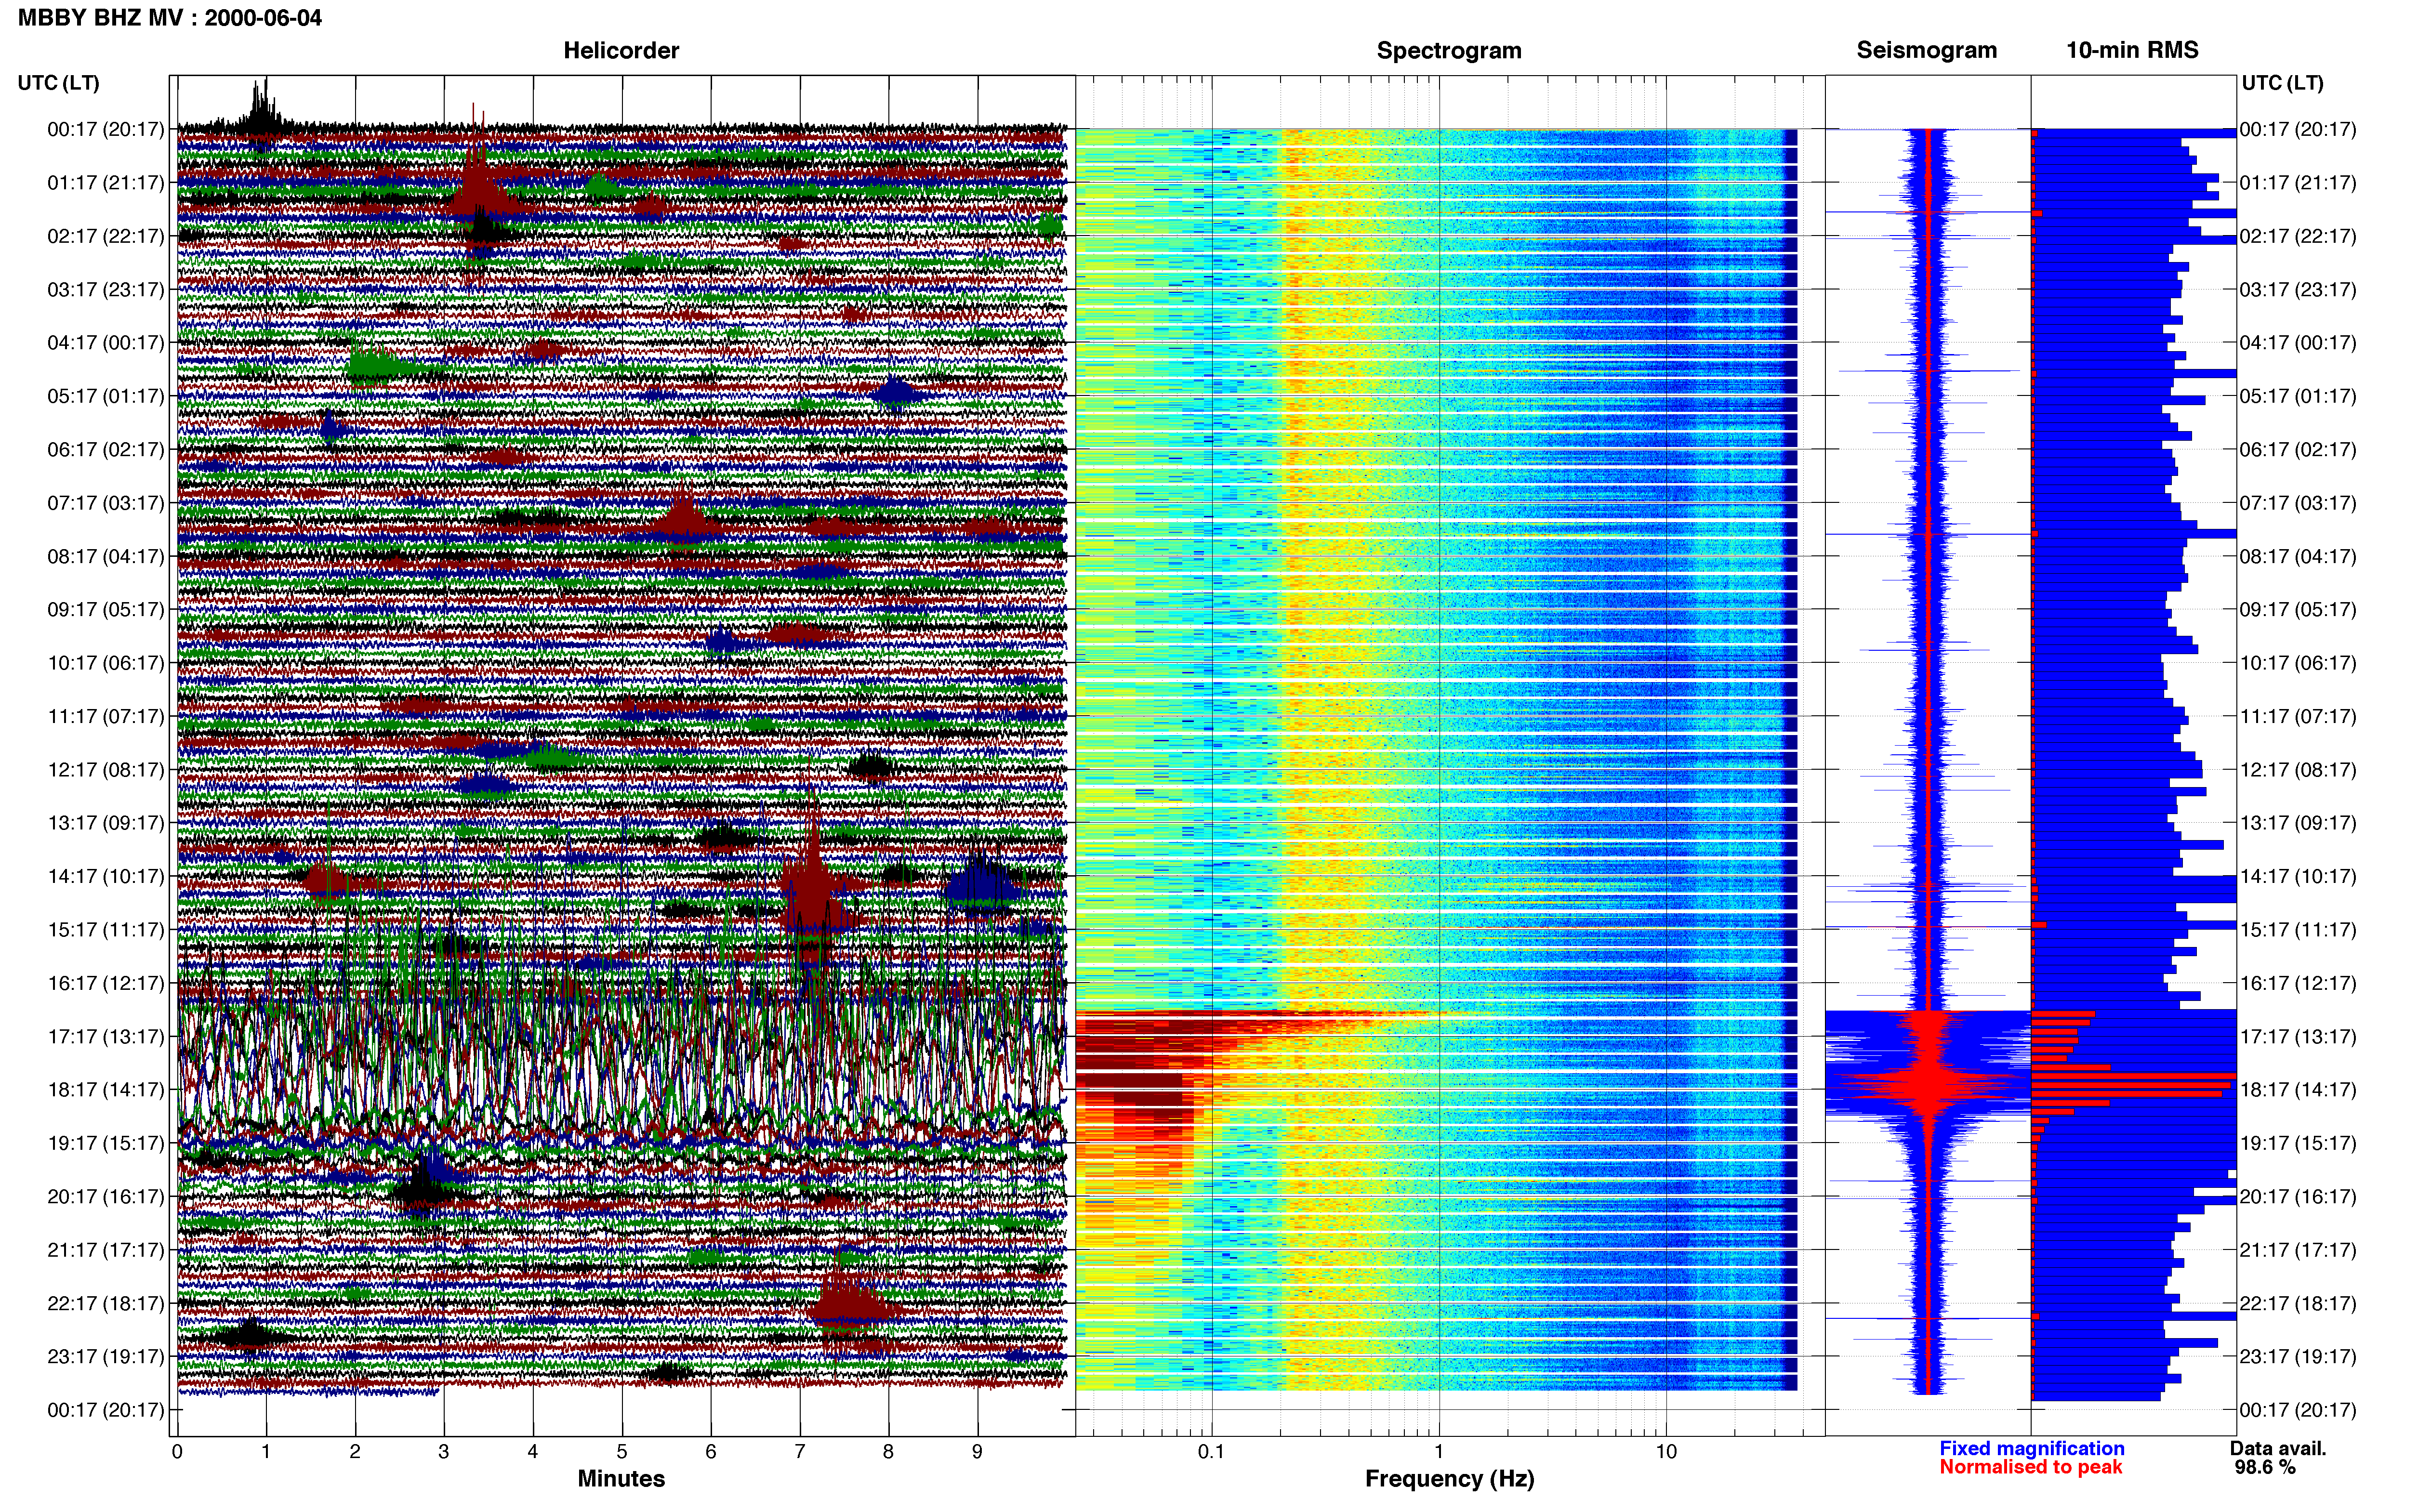
Task: Click '23:17 (19:17)' label beside the Helicorder
Action: coord(106,1357)
